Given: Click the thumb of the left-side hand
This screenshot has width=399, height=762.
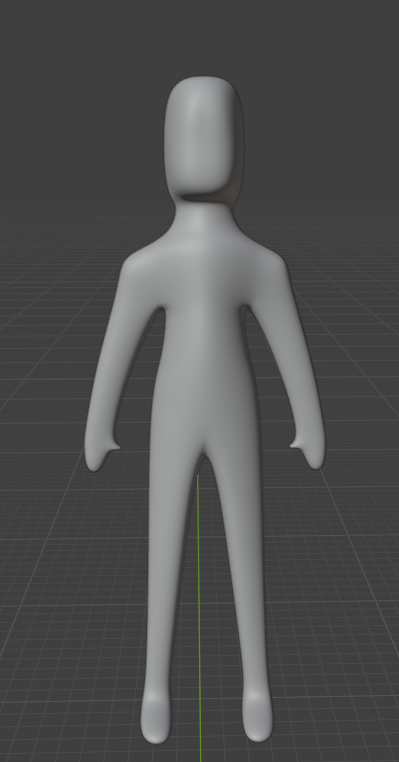Looking at the screenshot, I should point(115,445).
